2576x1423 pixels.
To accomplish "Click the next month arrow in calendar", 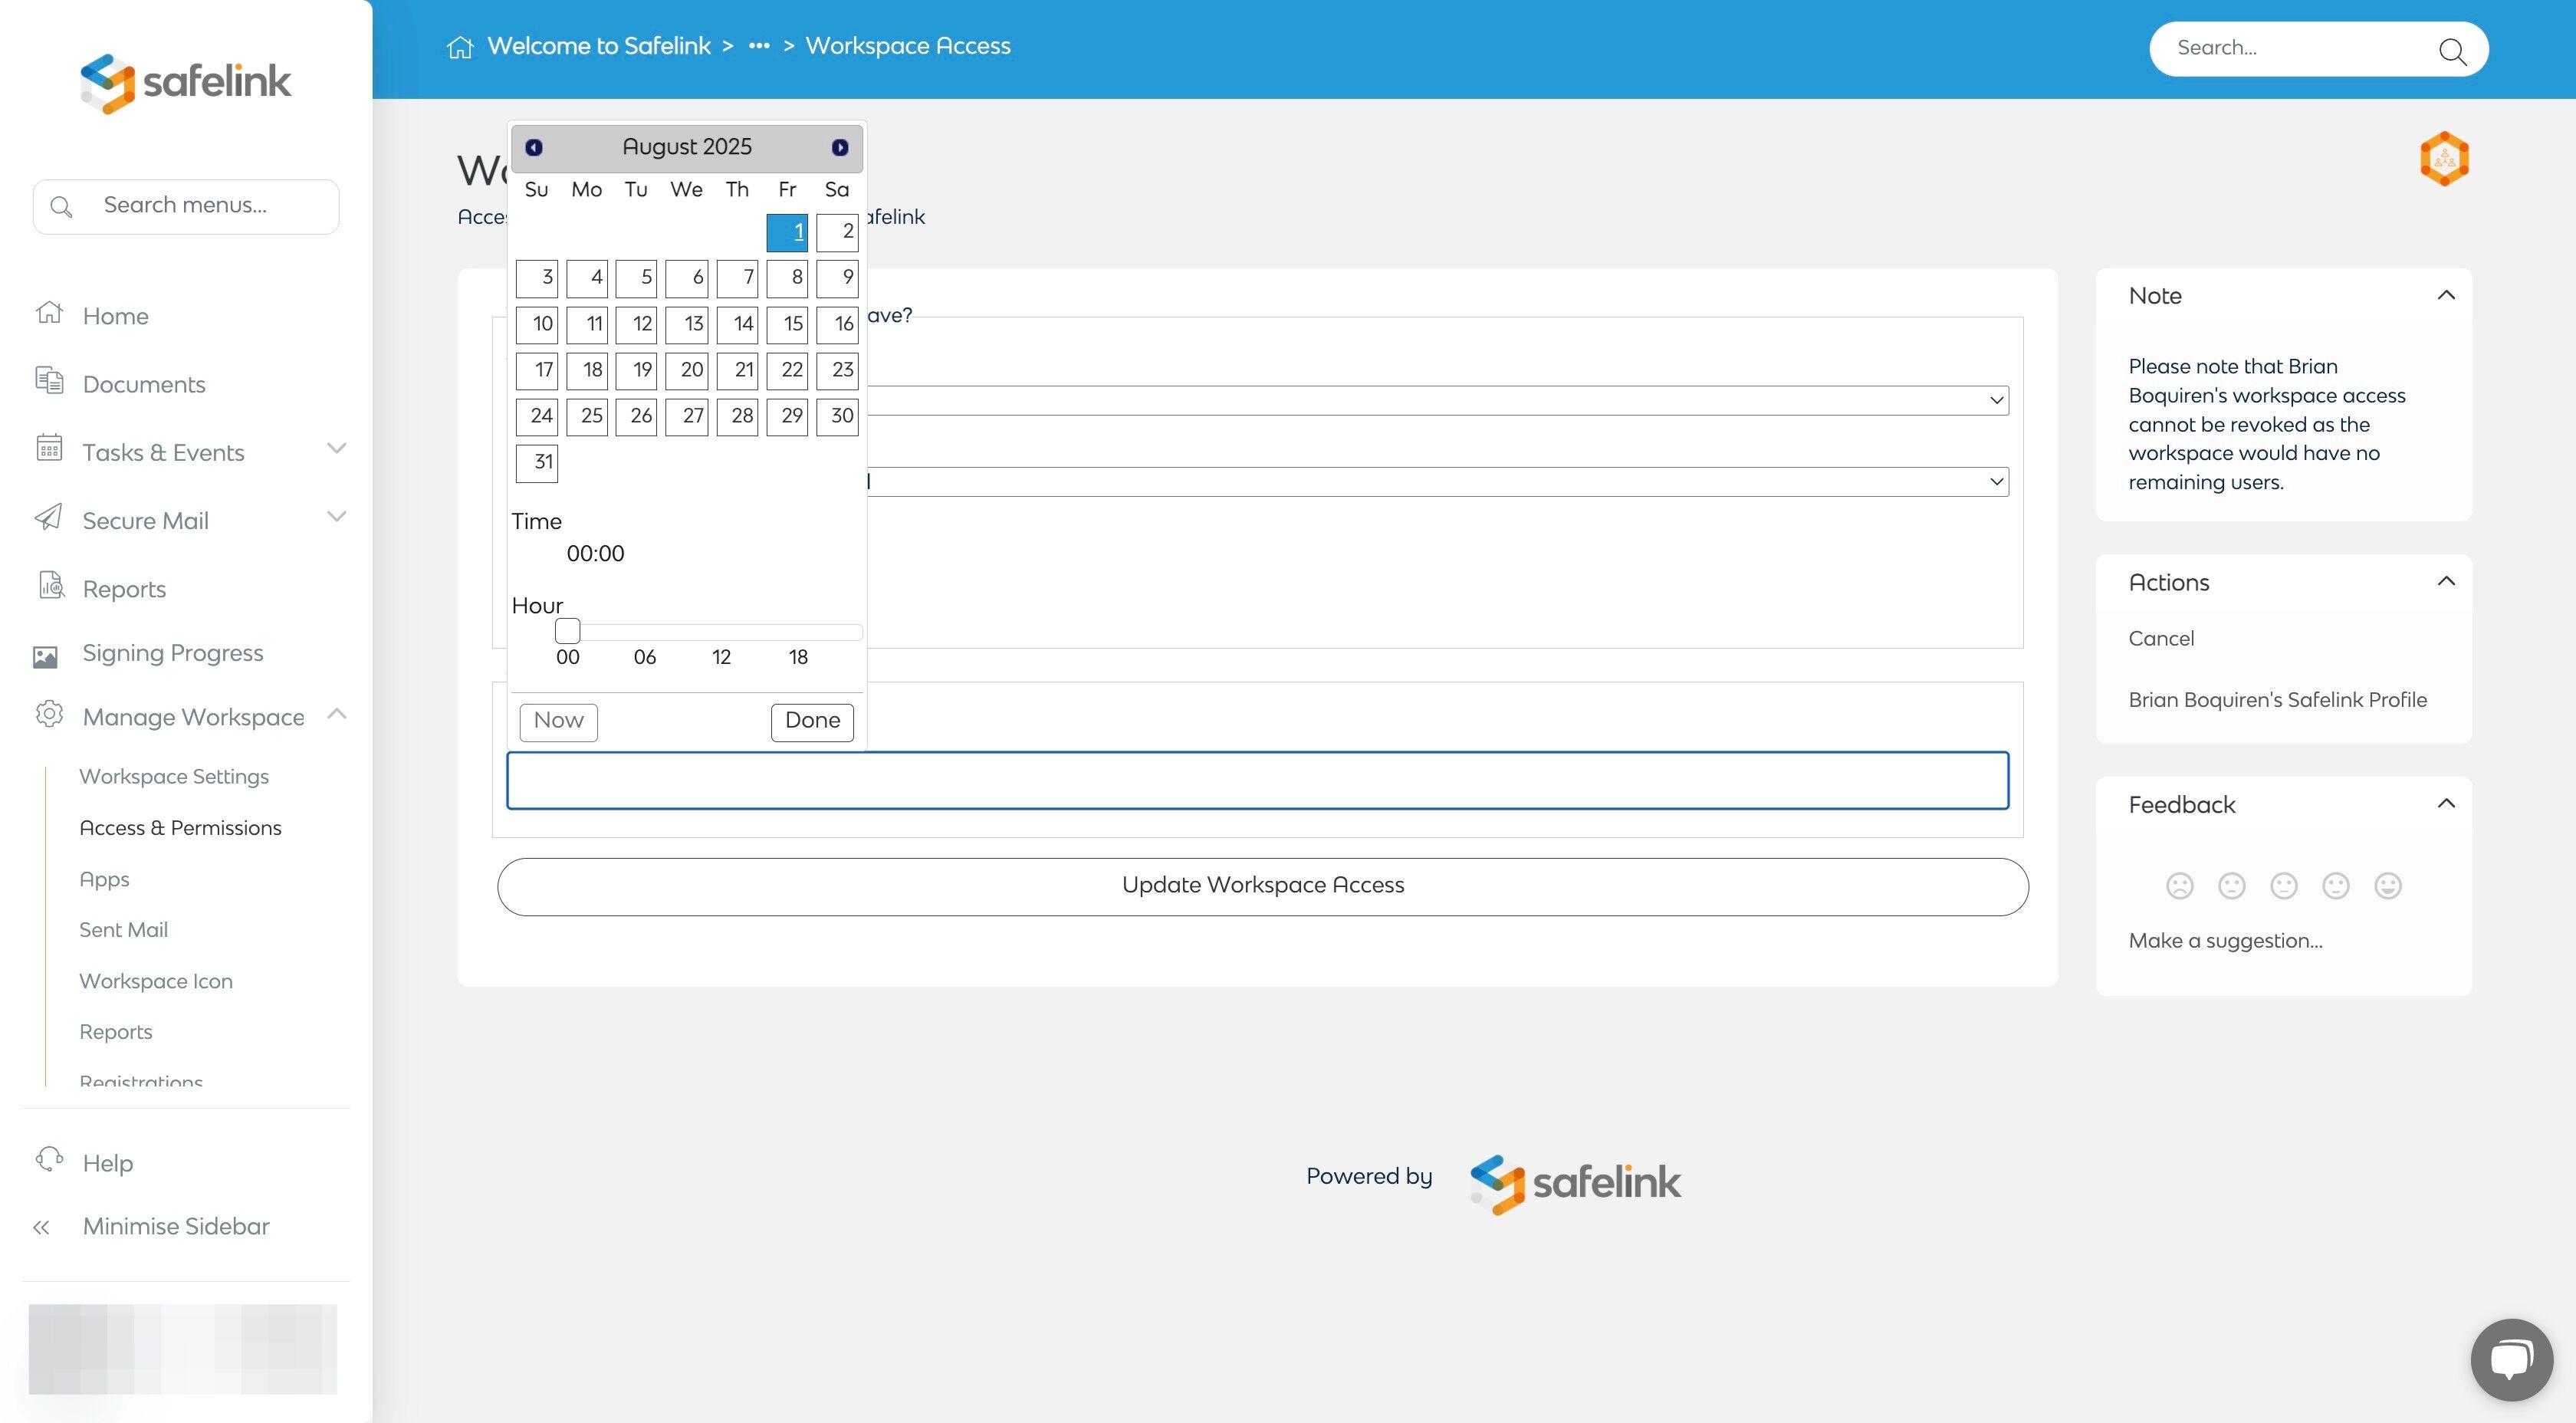I will tap(840, 147).
